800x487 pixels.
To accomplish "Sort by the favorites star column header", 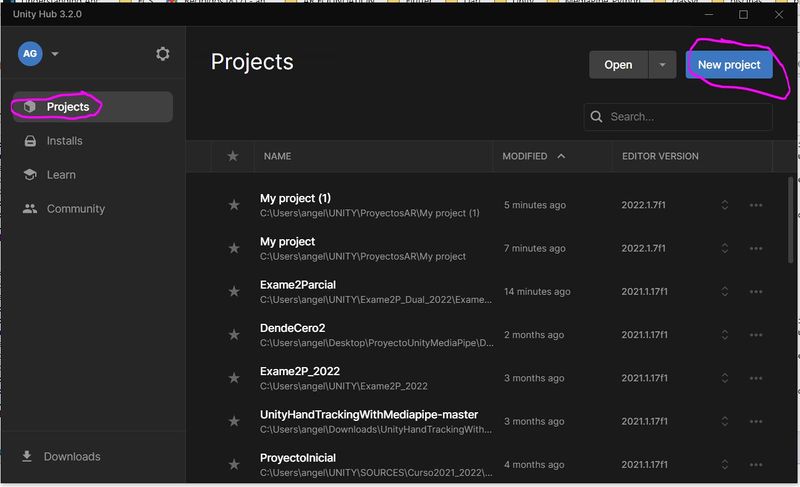I will point(233,156).
